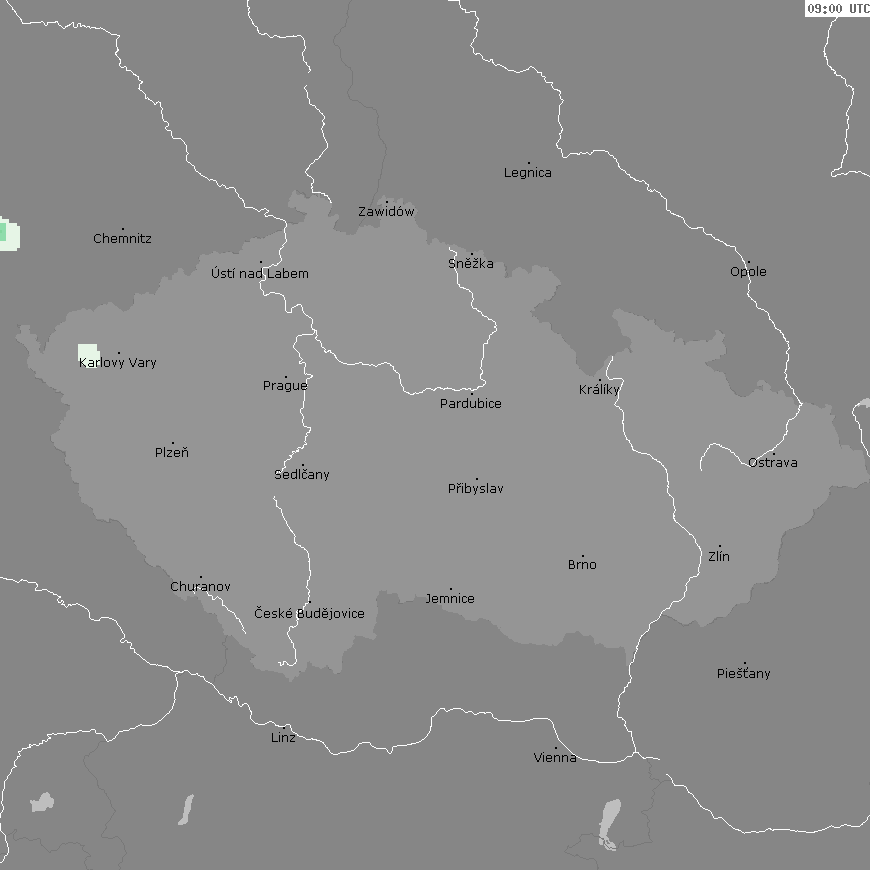The height and width of the screenshot is (870, 870).
Task: Click the Chemnitz city label
Action: (x=122, y=238)
